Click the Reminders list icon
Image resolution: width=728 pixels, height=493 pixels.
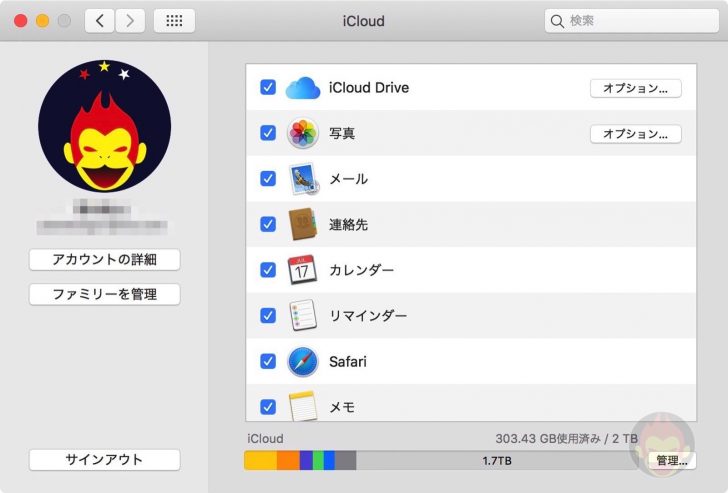pos(303,315)
